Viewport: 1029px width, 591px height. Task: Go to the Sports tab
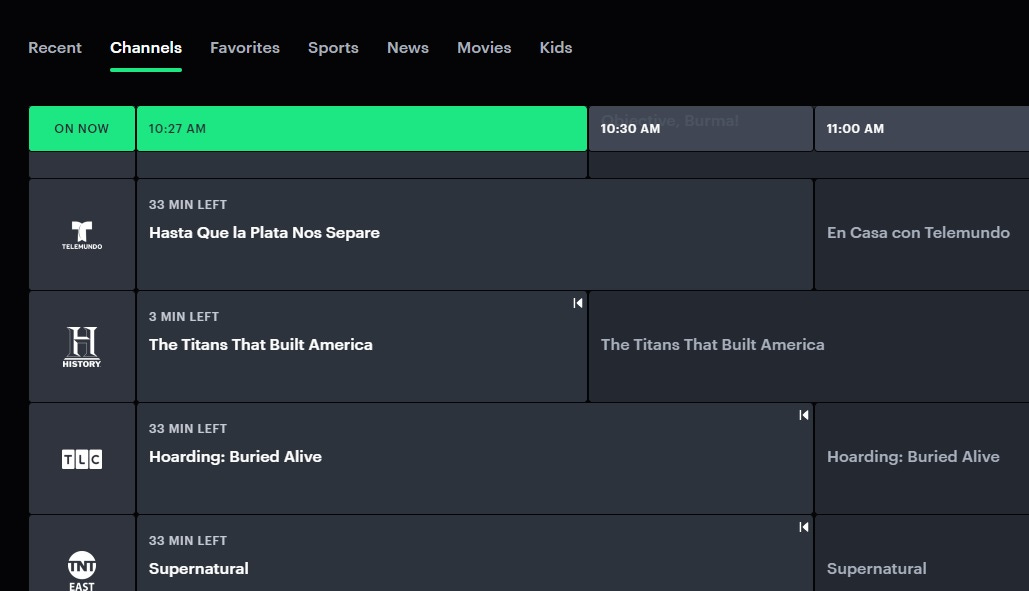[333, 48]
